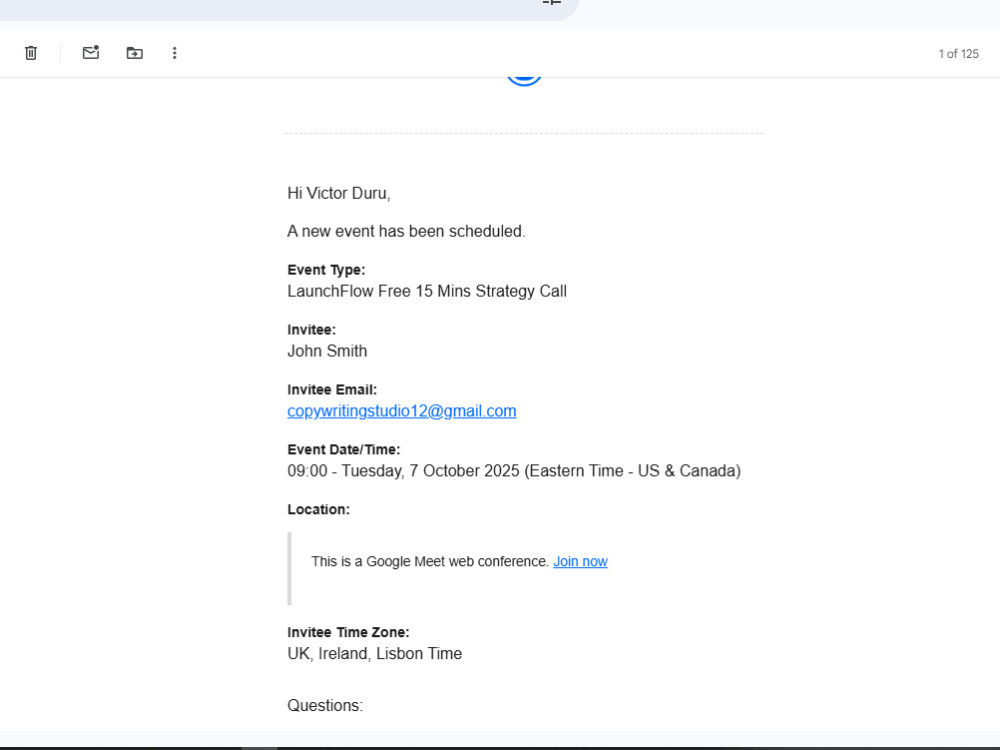The height and width of the screenshot is (750, 1000).
Task: Click the Join now Google Meet link
Action: point(580,561)
